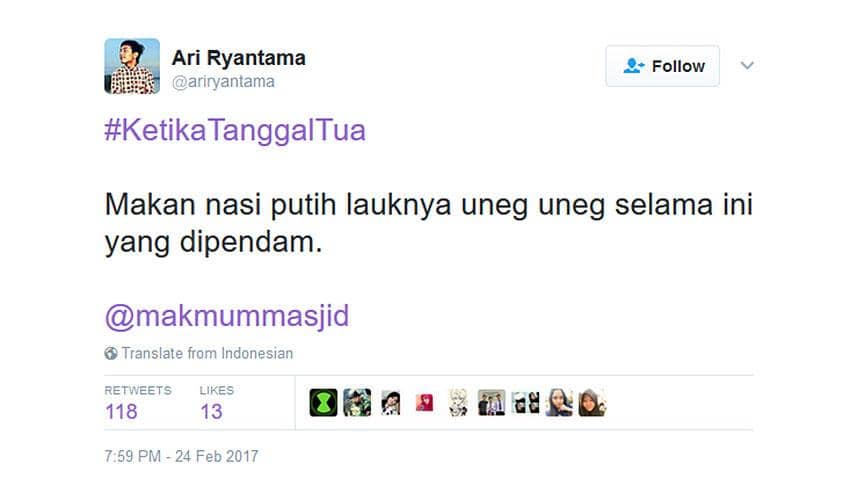The image size is (850, 478).
Task: Open the 7:59 PM - 24 Feb 2017 timestamp
Action: [181, 456]
